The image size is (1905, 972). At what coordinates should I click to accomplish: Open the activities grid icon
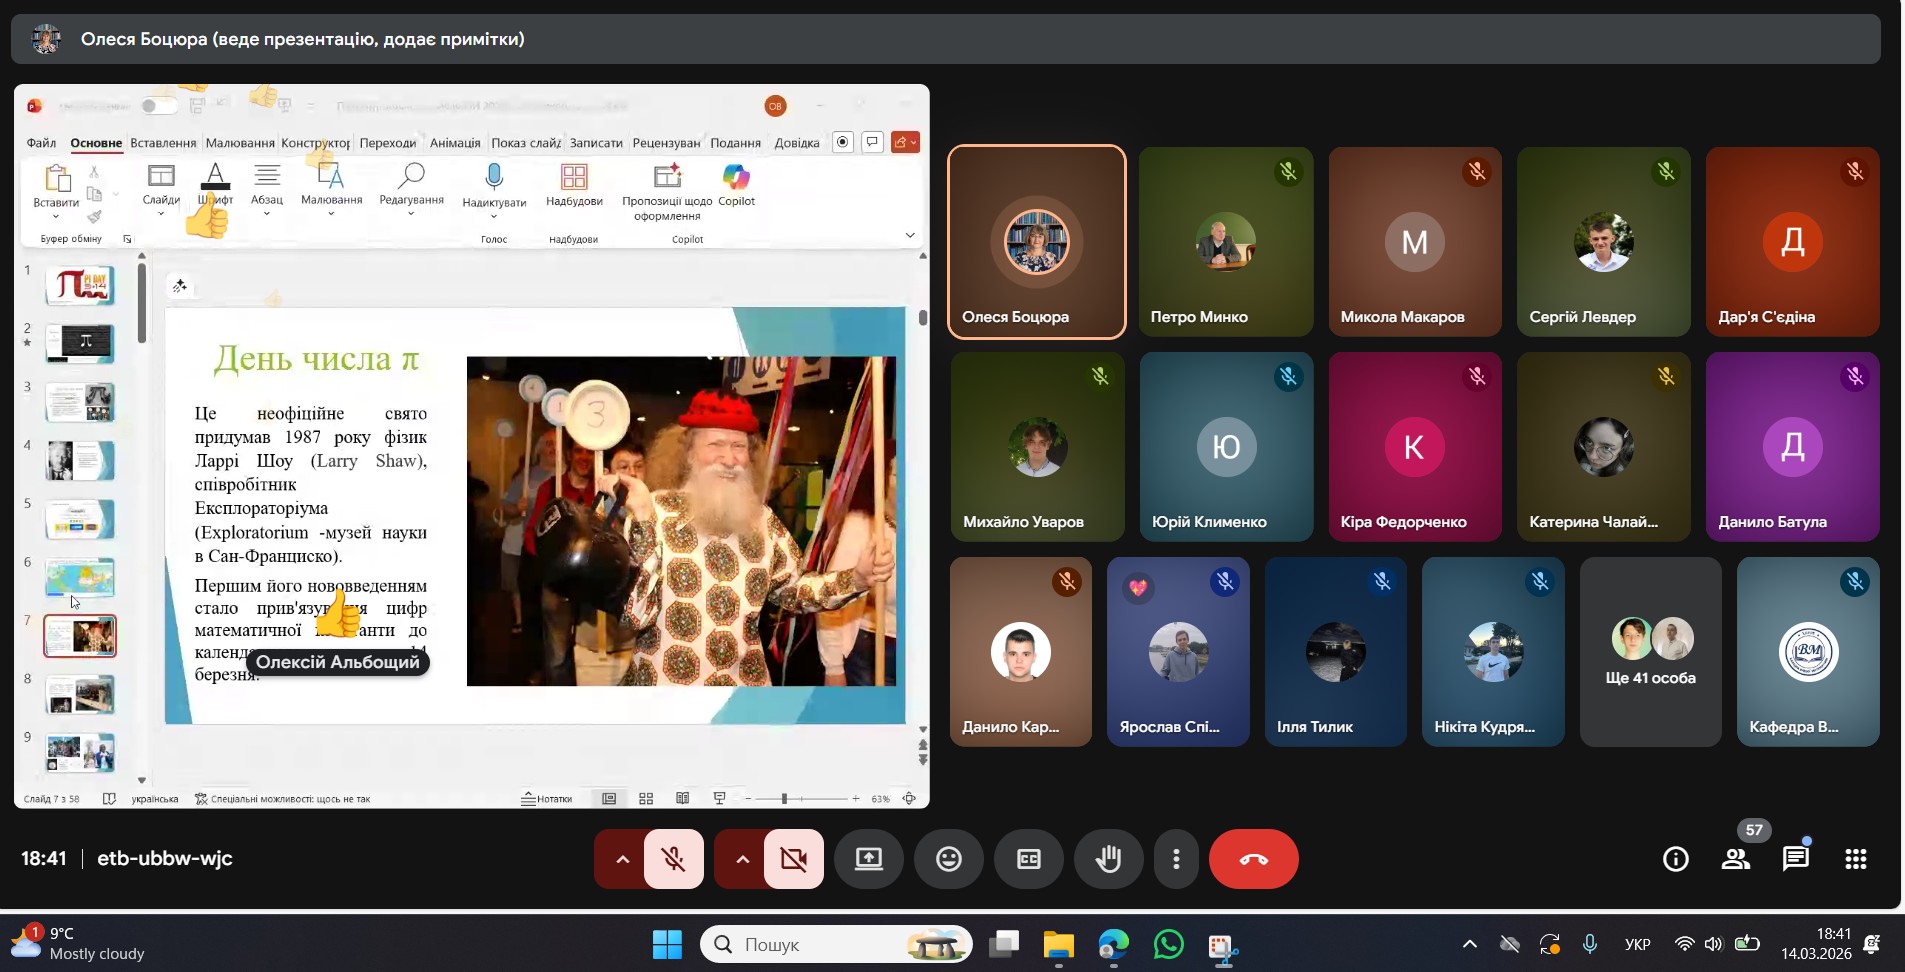[1856, 859]
